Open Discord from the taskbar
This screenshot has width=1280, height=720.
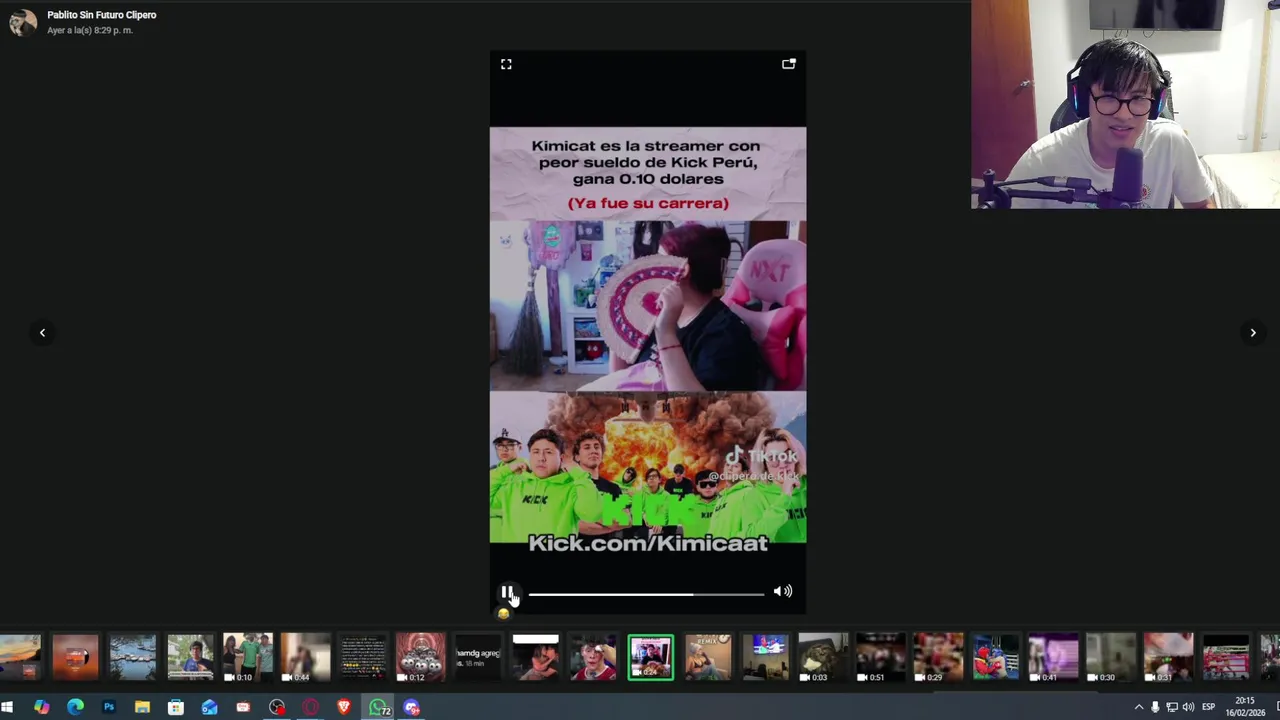coord(412,707)
